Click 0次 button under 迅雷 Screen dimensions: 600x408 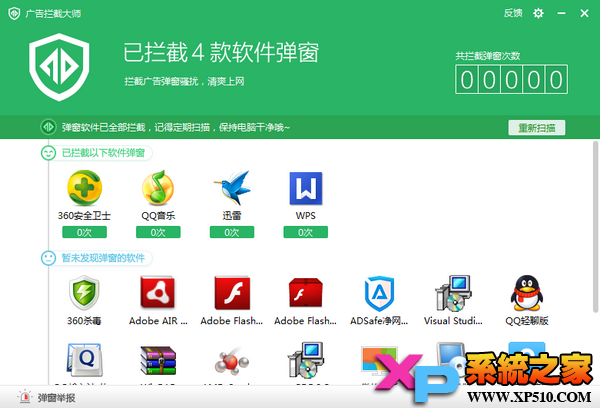pos(232,232)
